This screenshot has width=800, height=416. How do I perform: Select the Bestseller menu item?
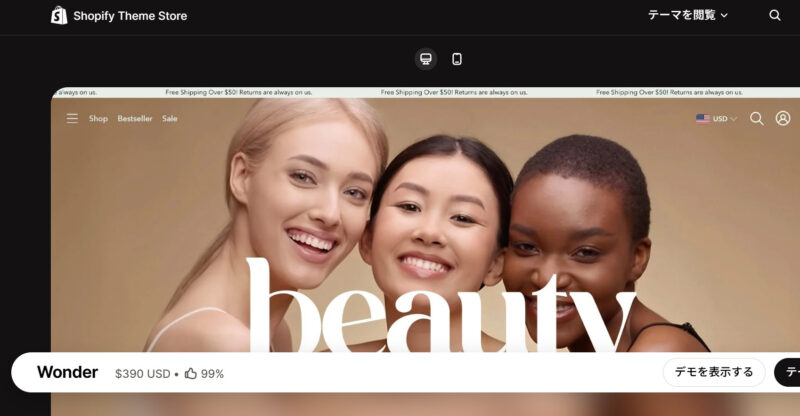point(135,118)
